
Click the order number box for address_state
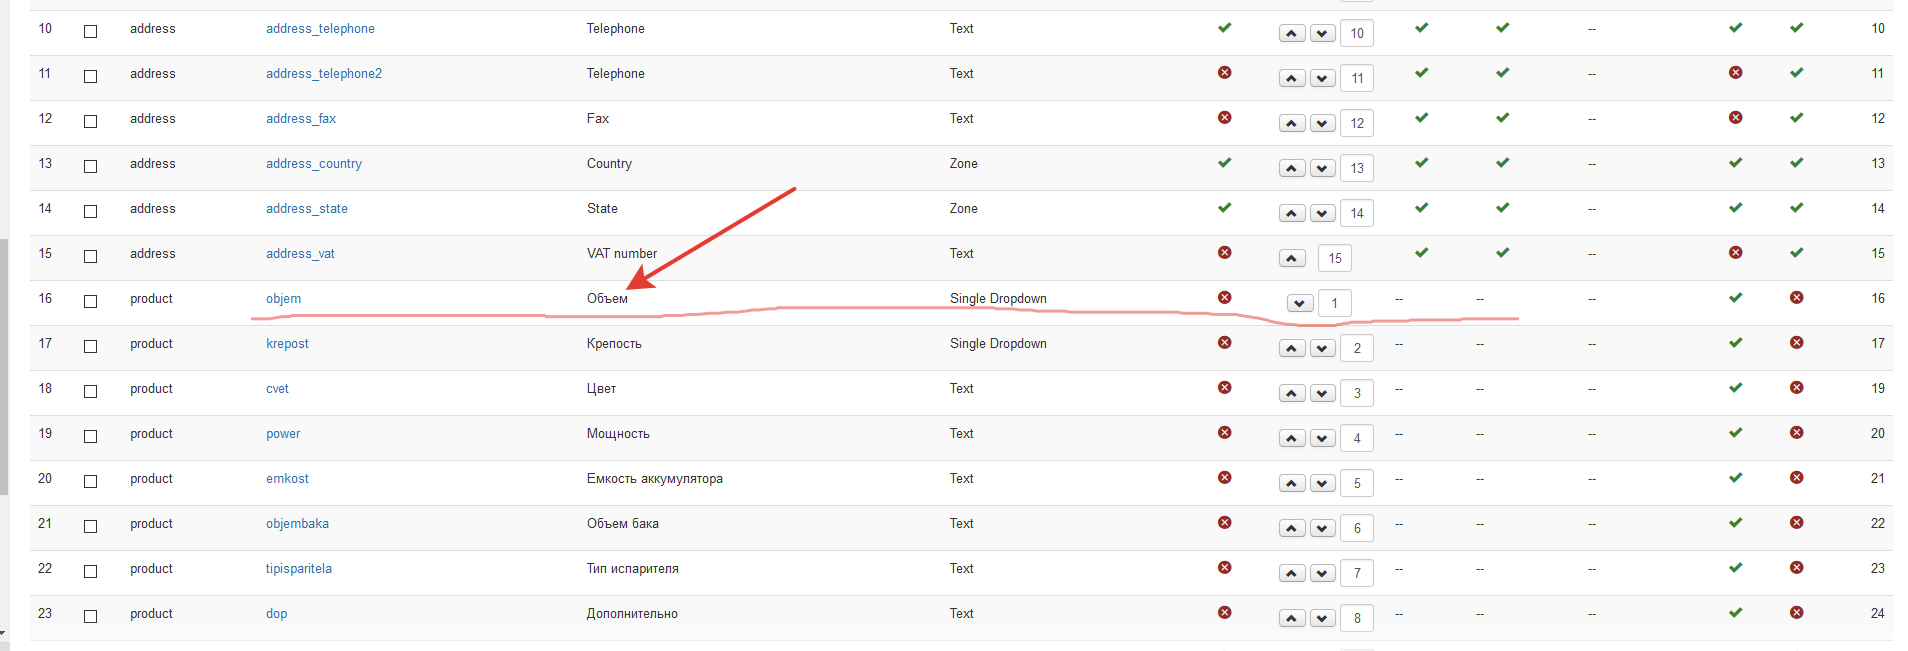point(1356,213)
